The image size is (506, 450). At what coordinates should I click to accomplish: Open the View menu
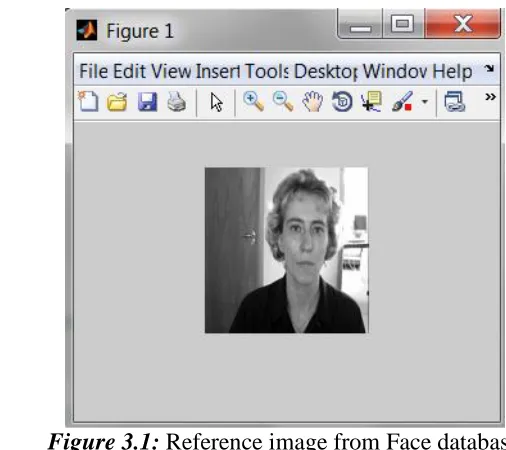[x=171, y=71]
